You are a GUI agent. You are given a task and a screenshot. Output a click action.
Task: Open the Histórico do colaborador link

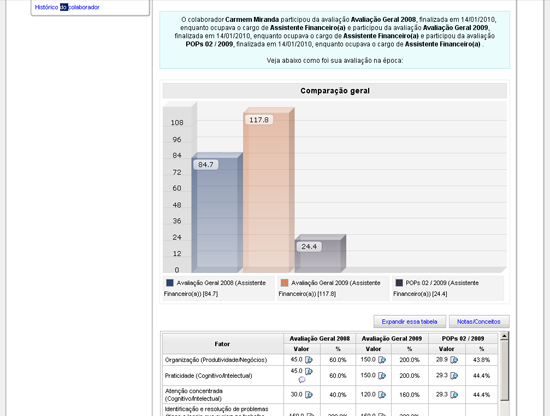pos(67,7)
